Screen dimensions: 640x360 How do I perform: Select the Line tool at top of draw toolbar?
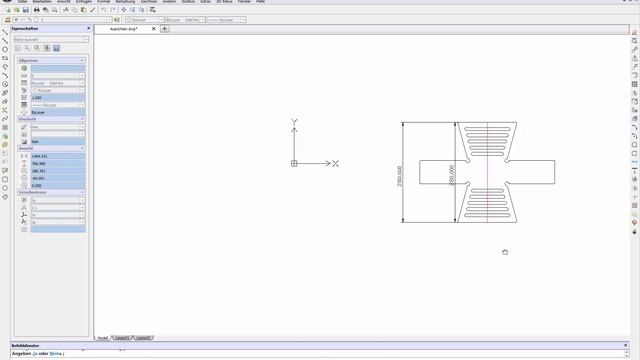[5, 32]
